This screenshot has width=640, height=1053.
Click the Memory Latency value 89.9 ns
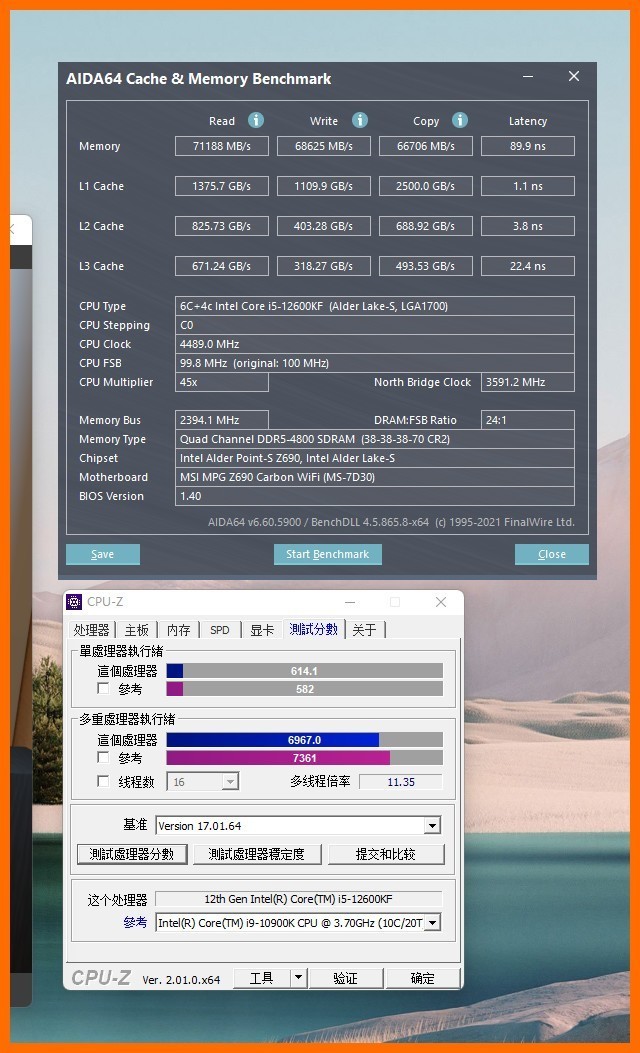[528, 146]
